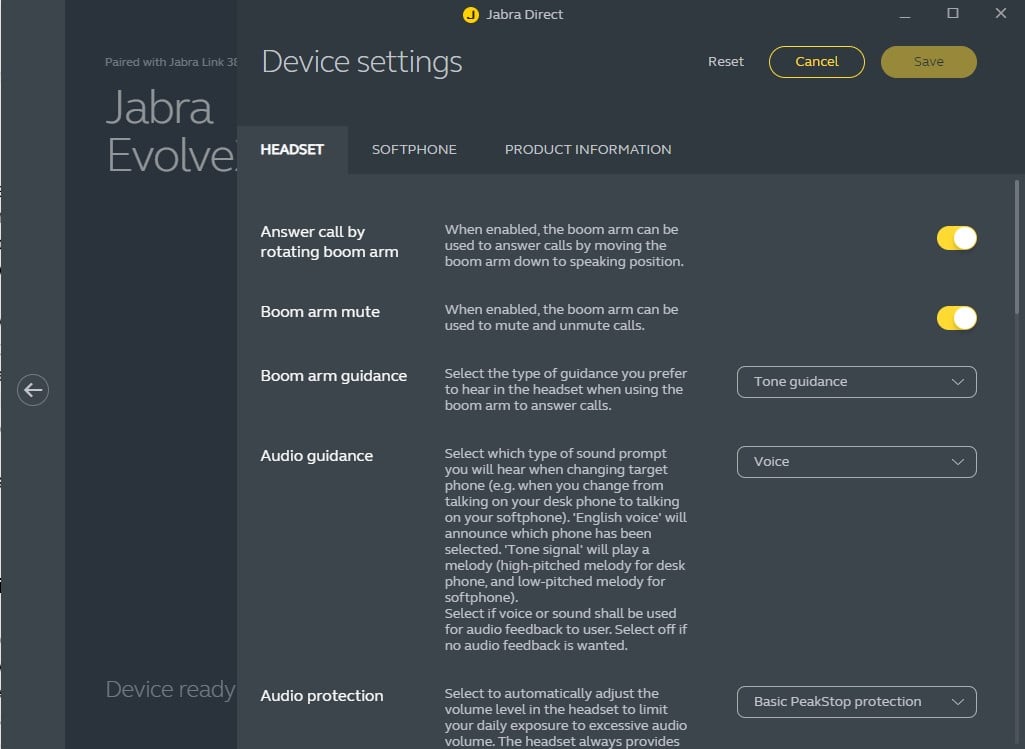Disable answer call by rotating boom arm
The width and height of the screenshot is (1025, 749).
coord(956,239)
